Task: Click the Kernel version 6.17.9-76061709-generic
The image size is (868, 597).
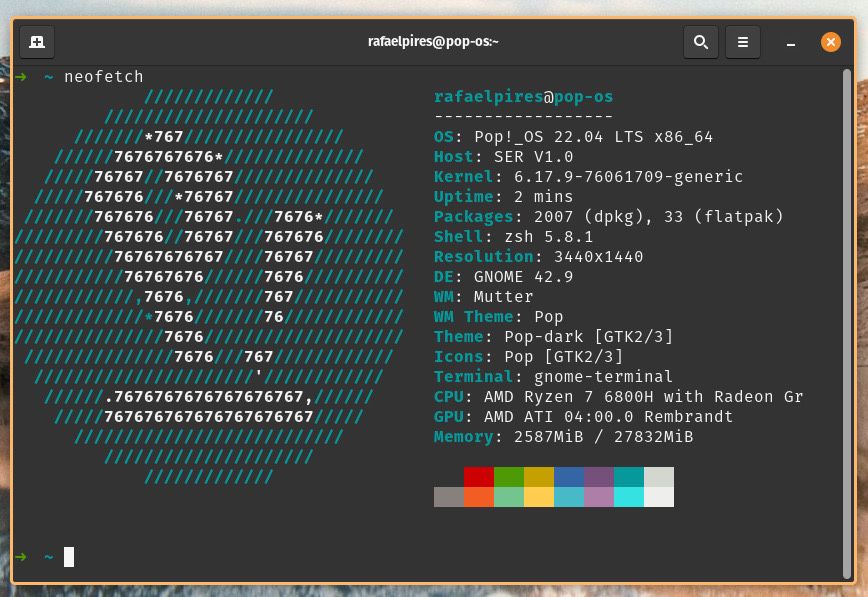Action: click(628, 177)
